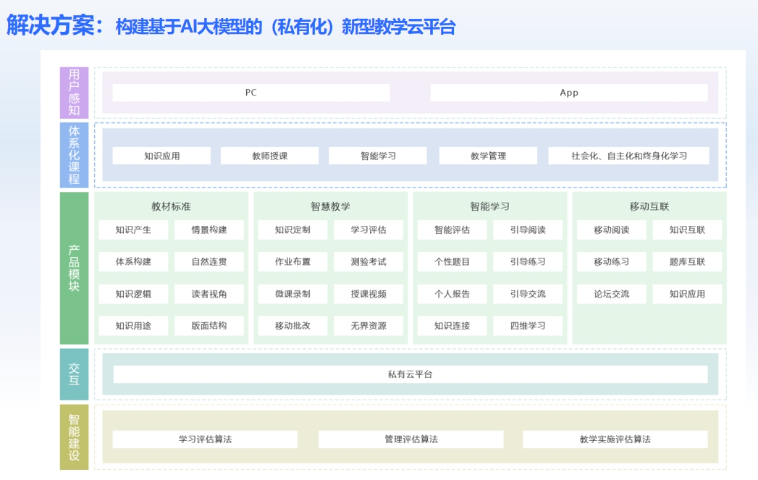The image size is (758, 480).
Task: Click the 教材标准 module heading
Action: tap(171, 206)
